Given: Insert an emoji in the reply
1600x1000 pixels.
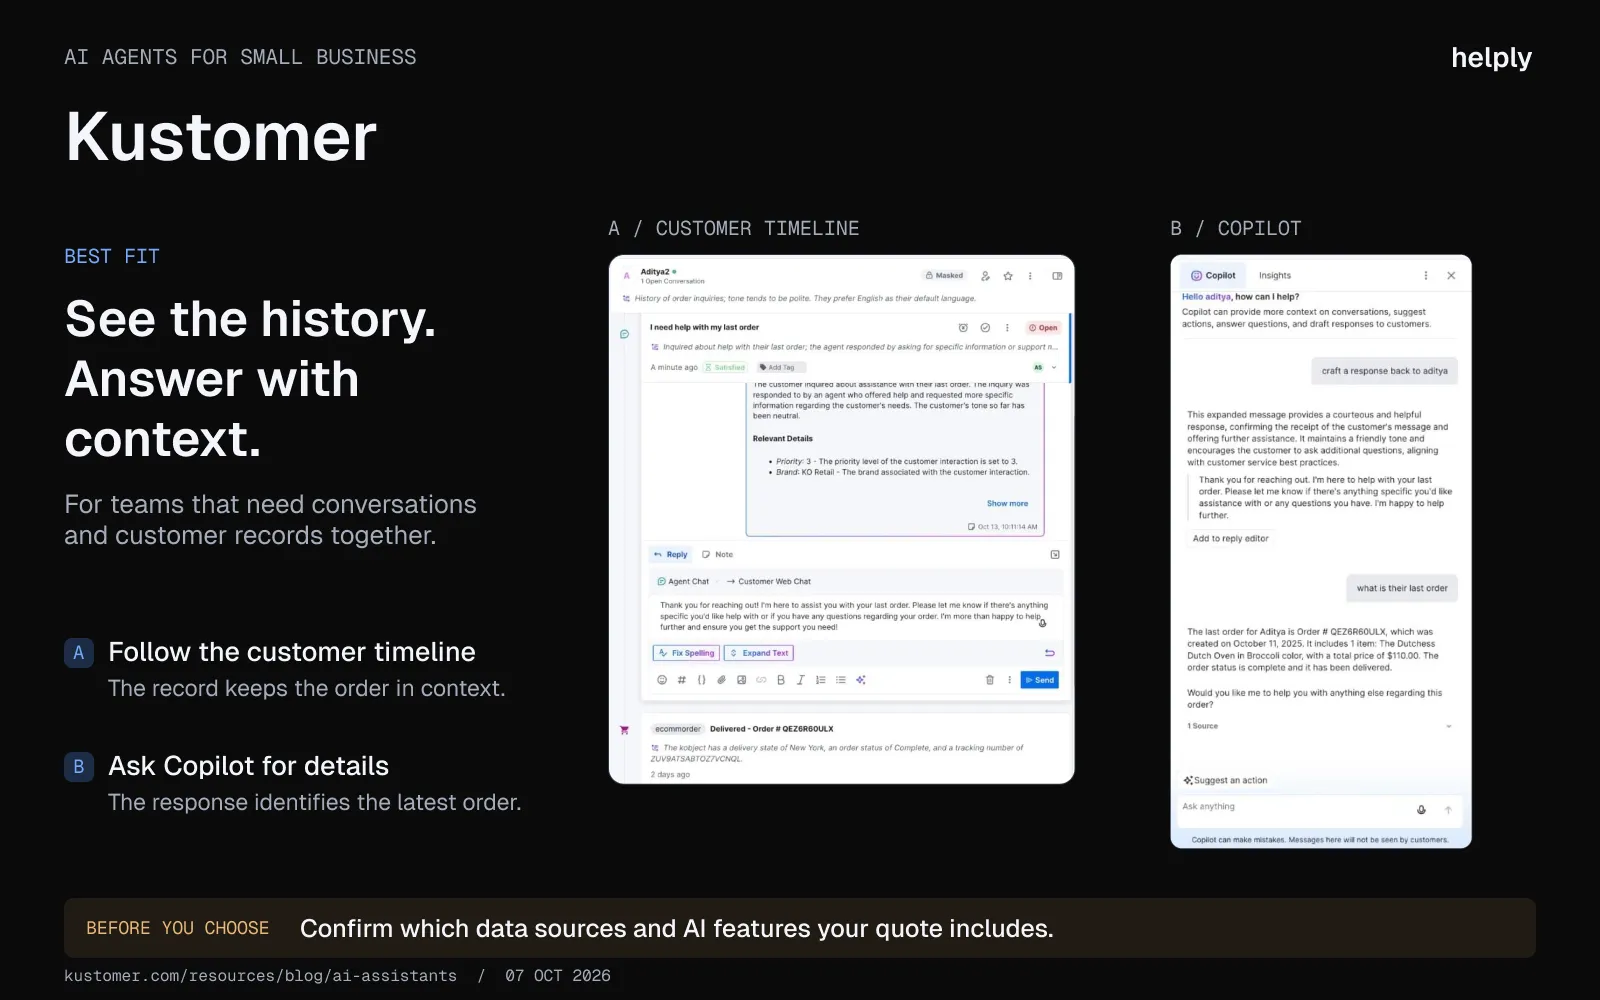Looking at the screenshot, I should [662, 680].
